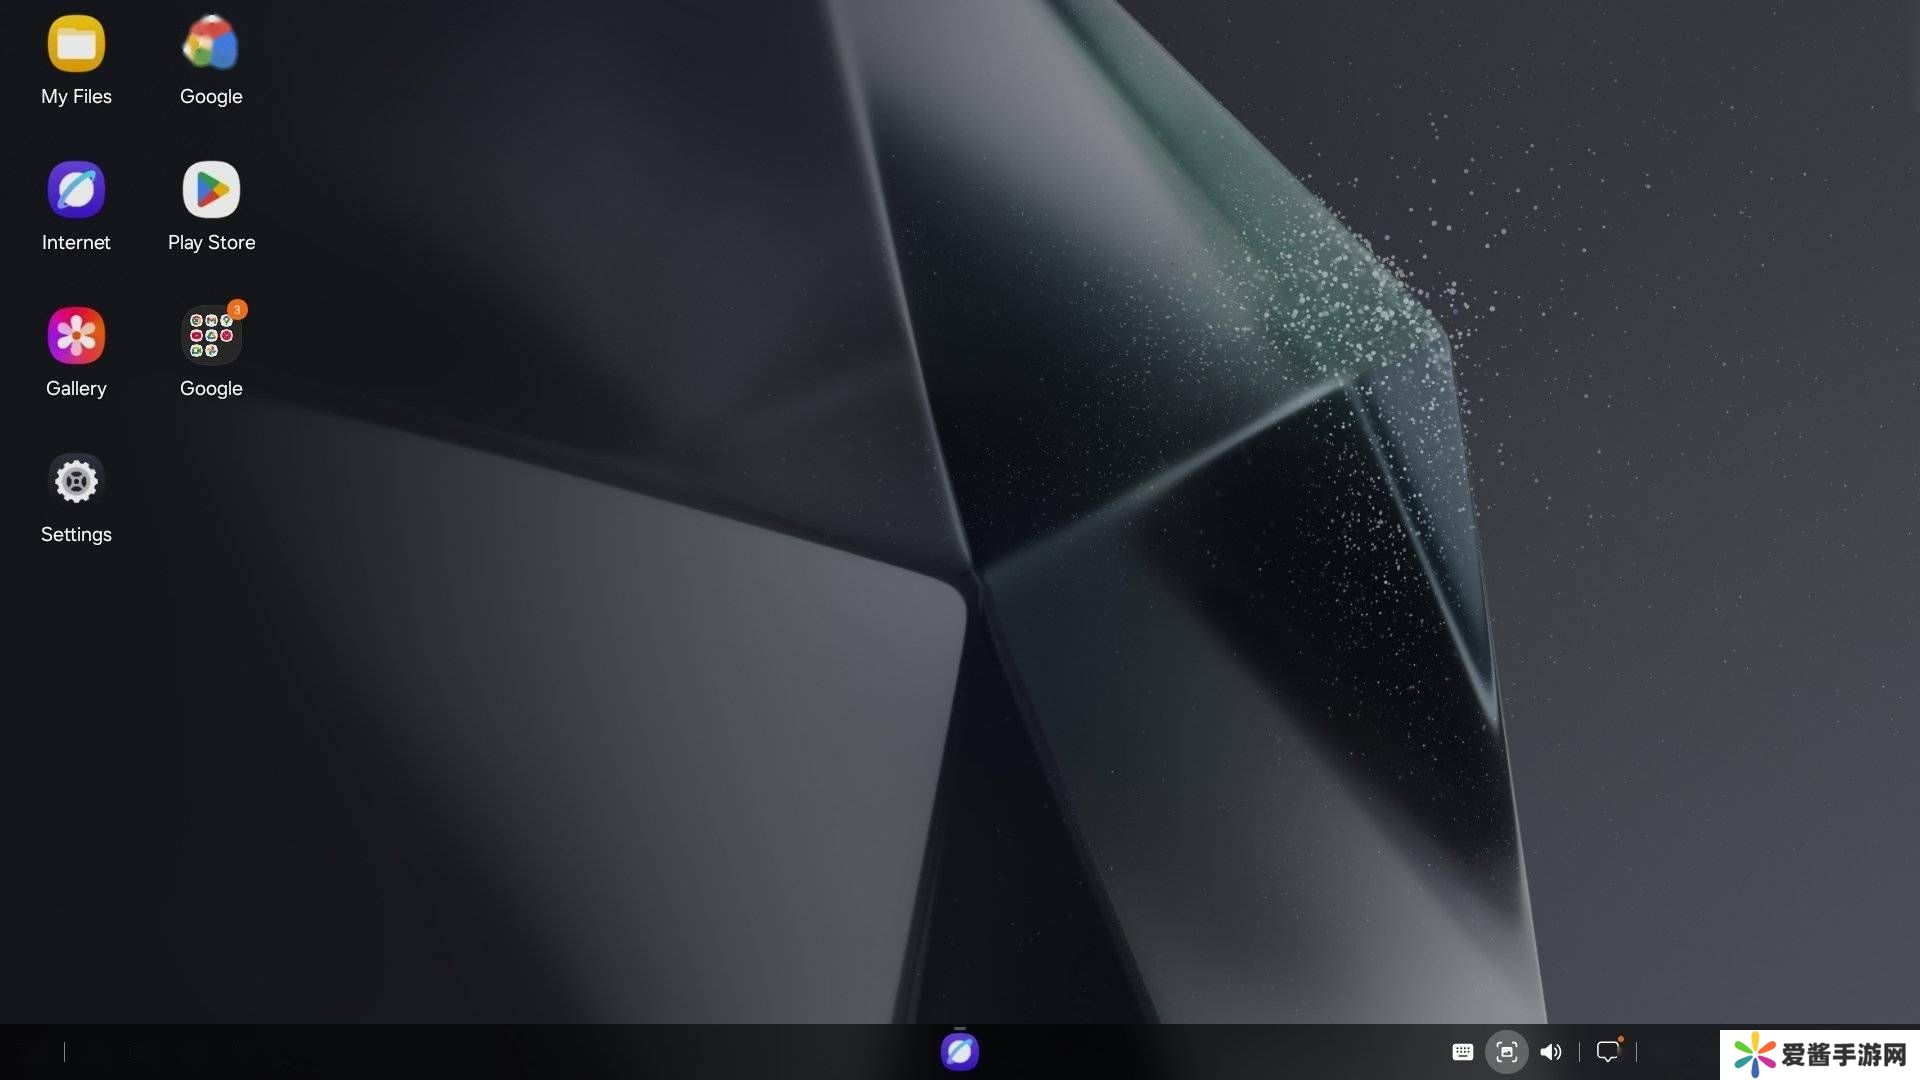The height and width of the screenshot is (1080, 1920).
Task: Open the Gallery app icon
Action: tap(76, 336)
